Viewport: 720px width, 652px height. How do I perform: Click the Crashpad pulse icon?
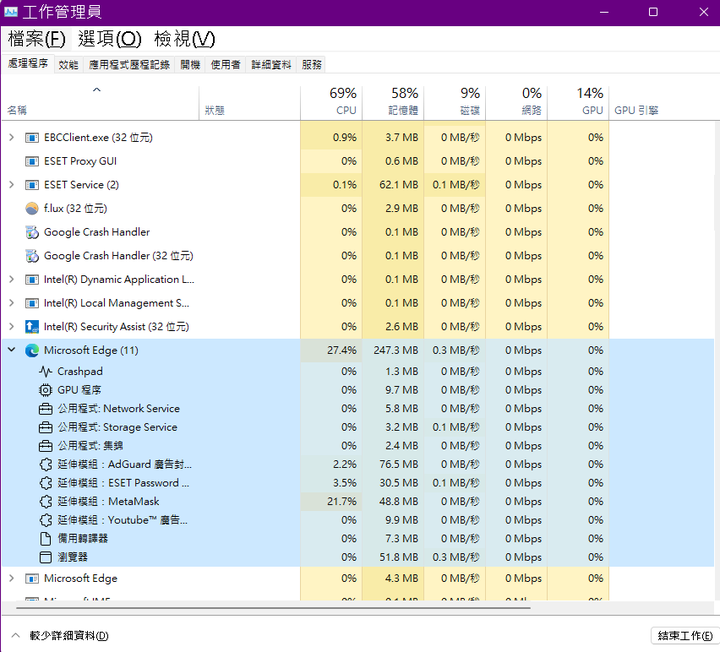coord(45,371)
